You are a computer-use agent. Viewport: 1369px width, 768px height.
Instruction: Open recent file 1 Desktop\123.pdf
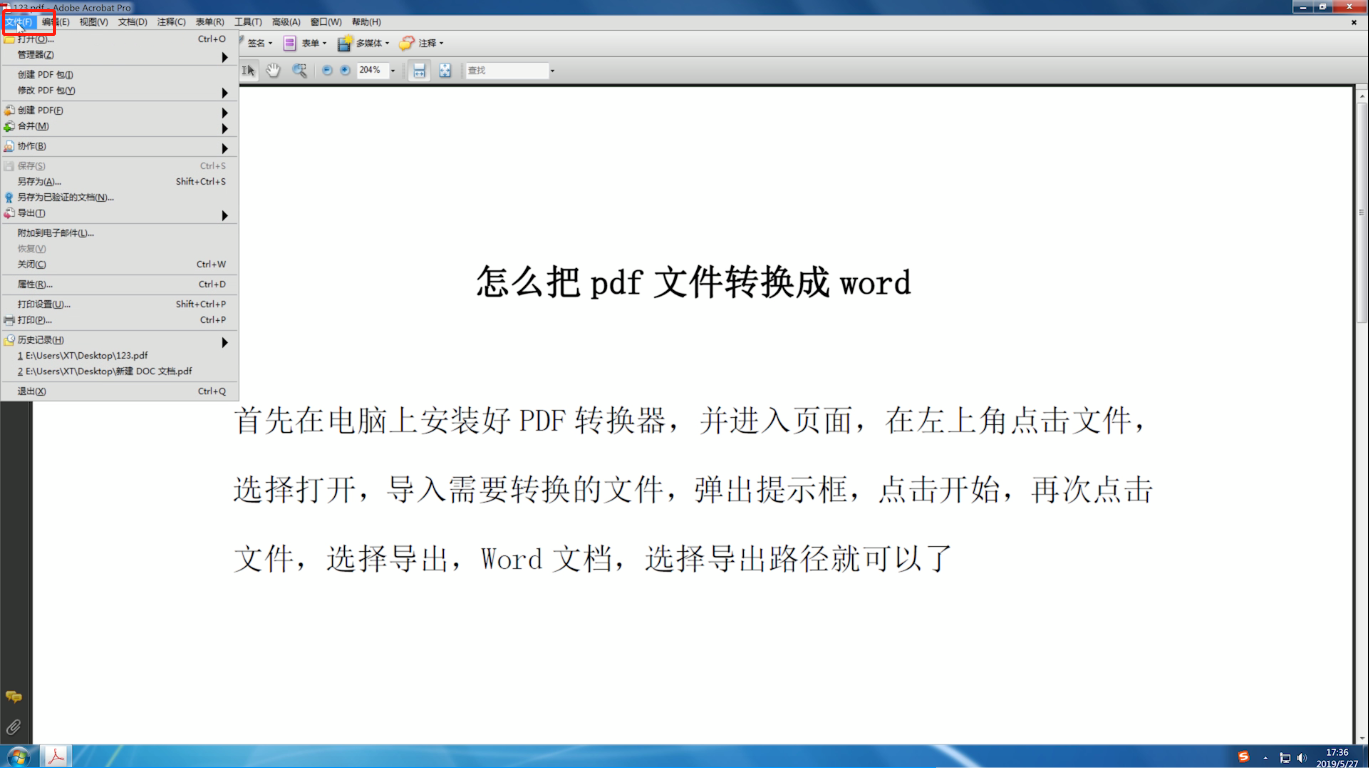(x=119, y=356)
